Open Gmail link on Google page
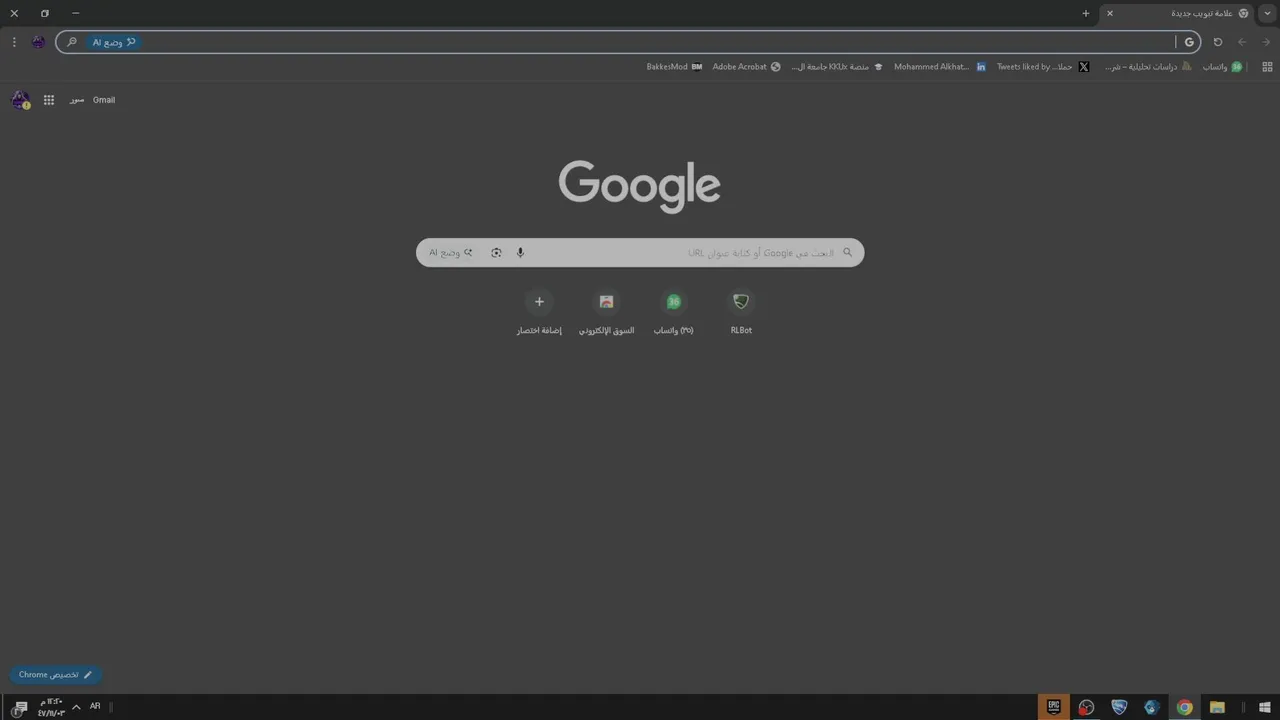This screenshot has width=1280, height=720. tap(104, 100)
